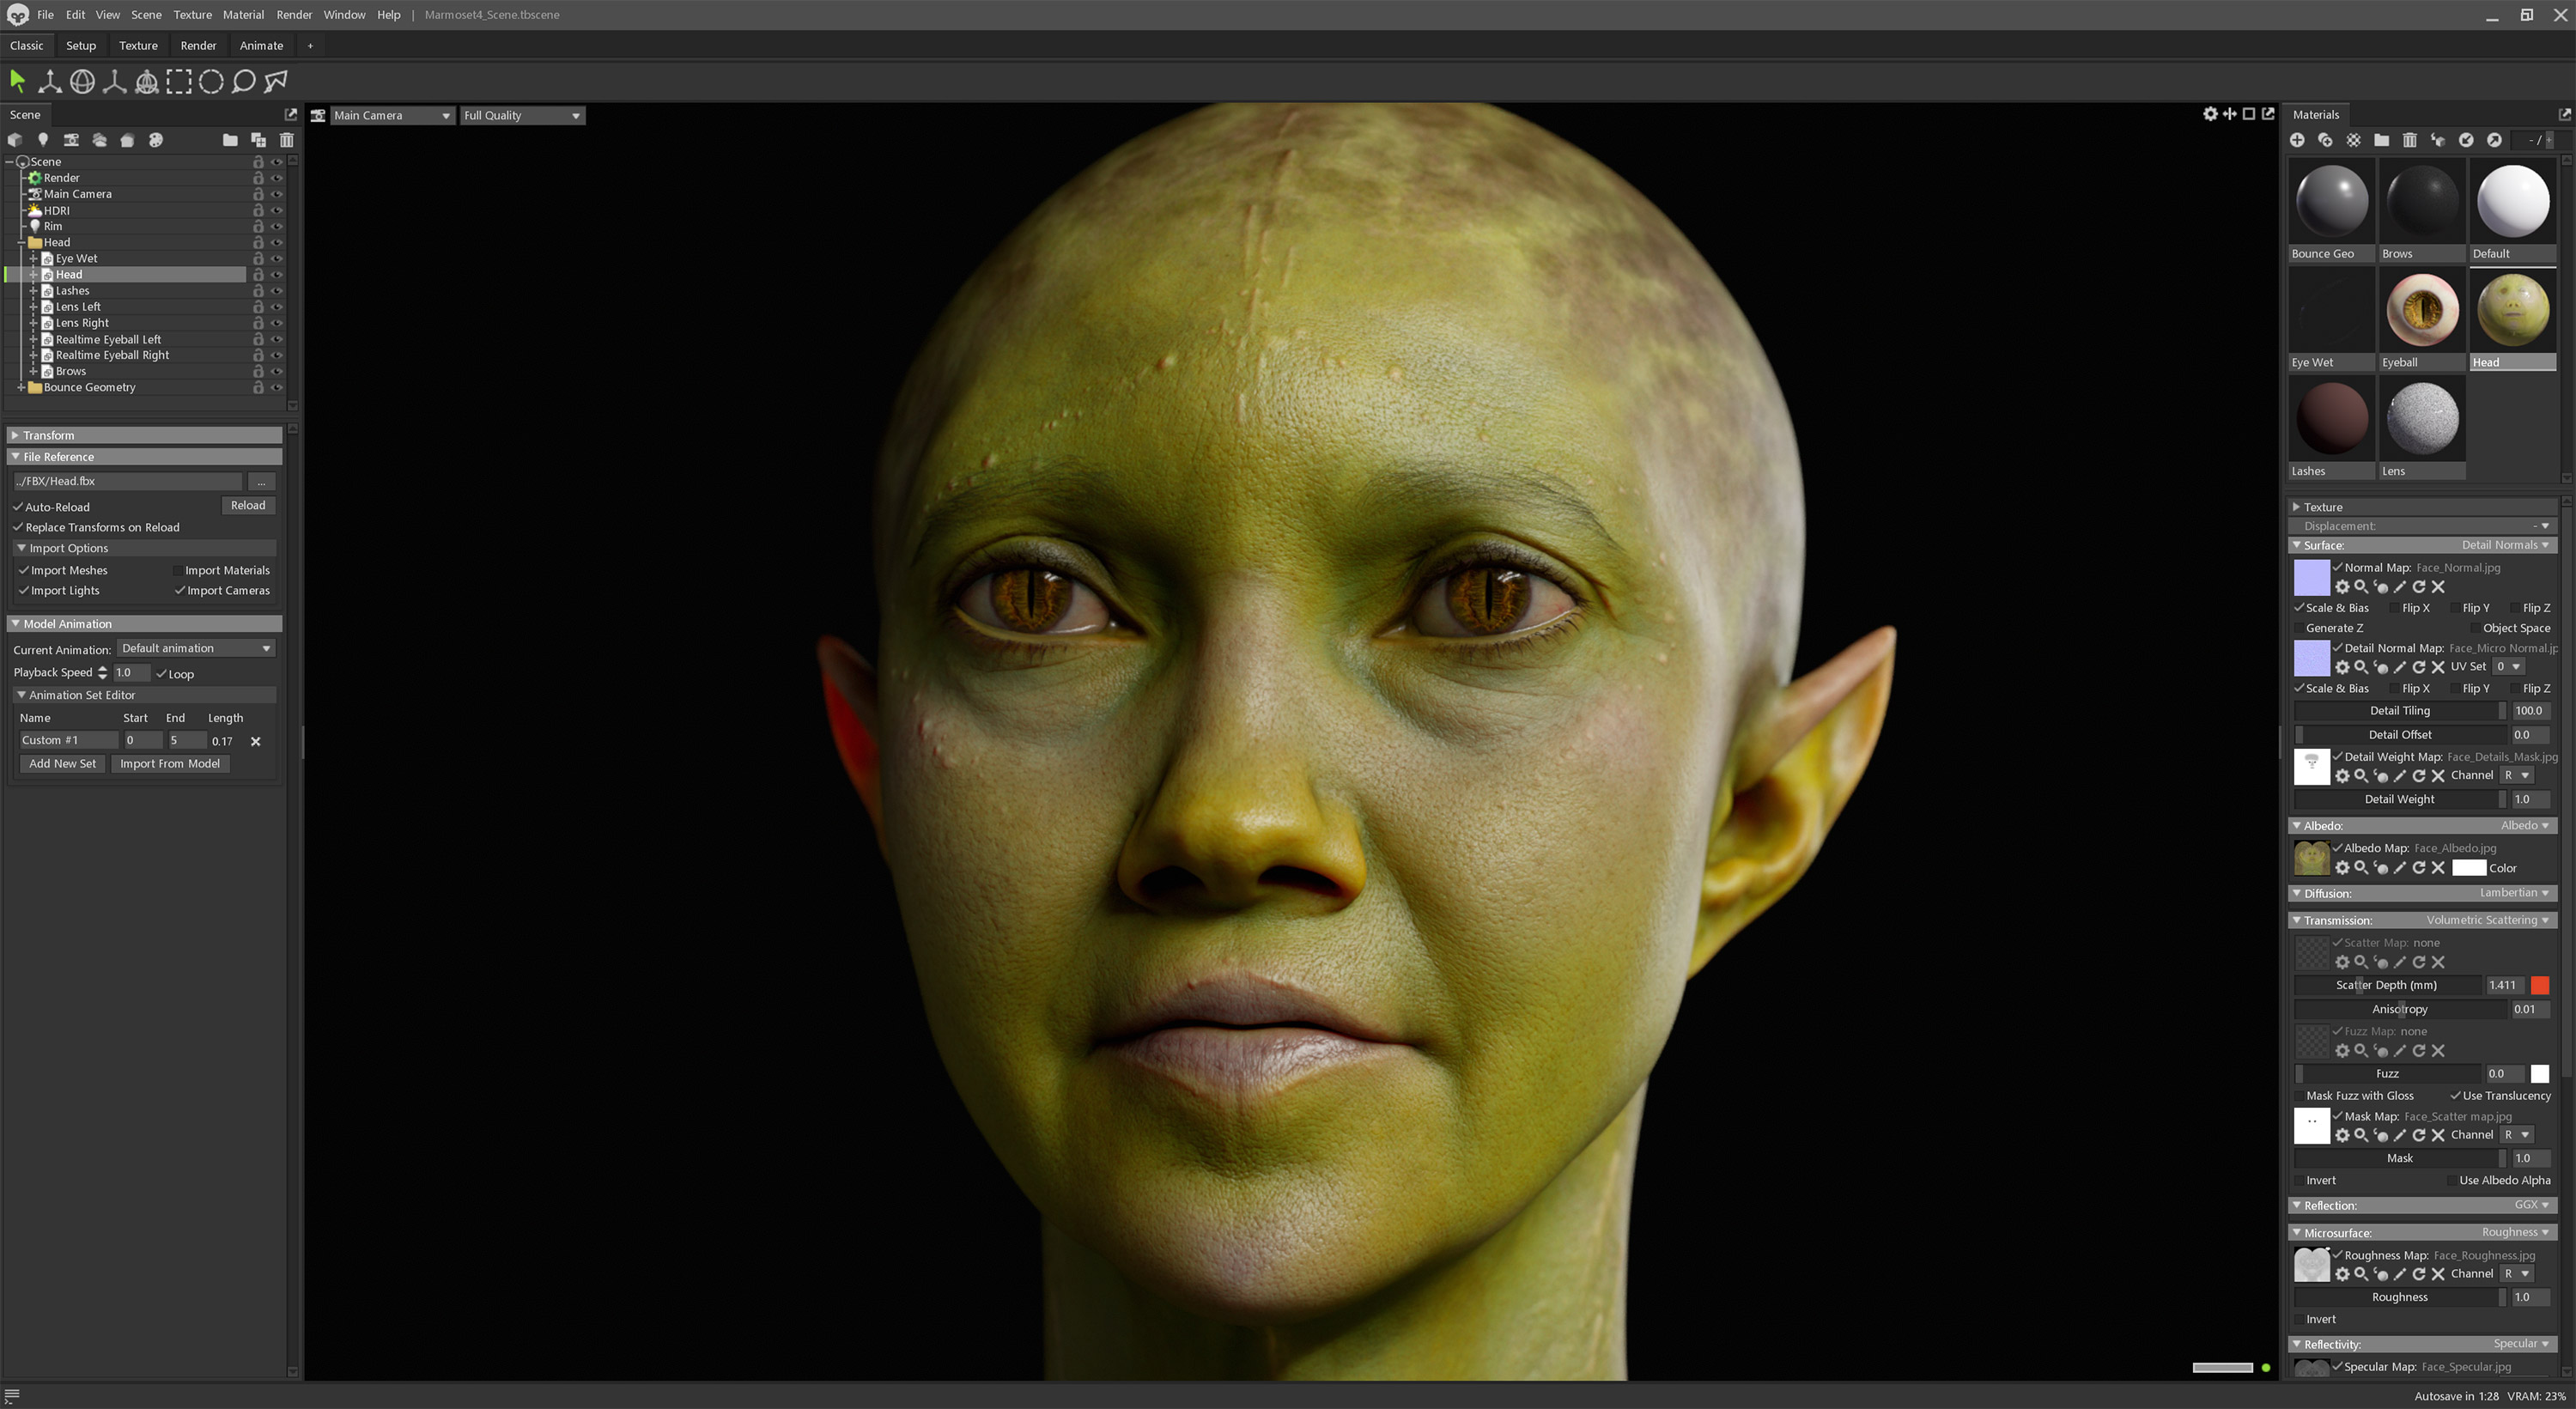Image resolution: width=2576 pixels, height=1409 pixels.
Task: Click the Add New Set button
Action: click(x=62, y=763)
